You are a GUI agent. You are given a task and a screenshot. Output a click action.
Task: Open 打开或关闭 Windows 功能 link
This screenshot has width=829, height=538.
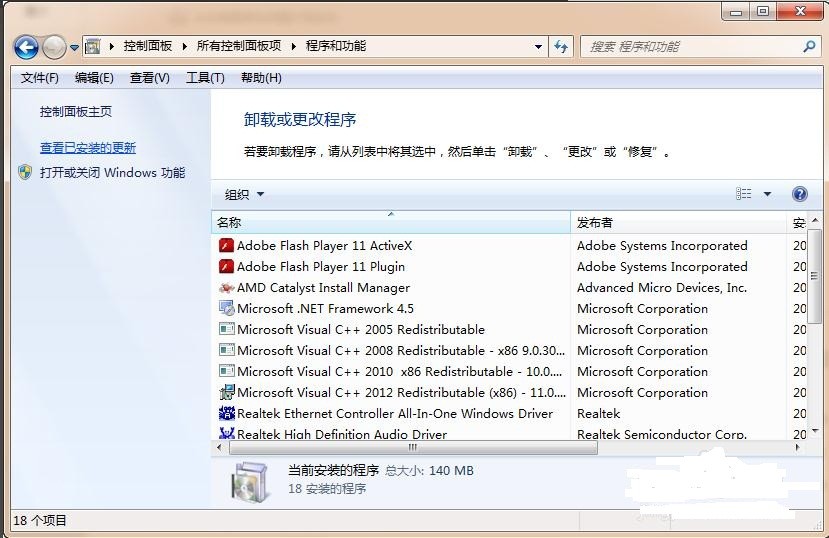tap(112, 173)
